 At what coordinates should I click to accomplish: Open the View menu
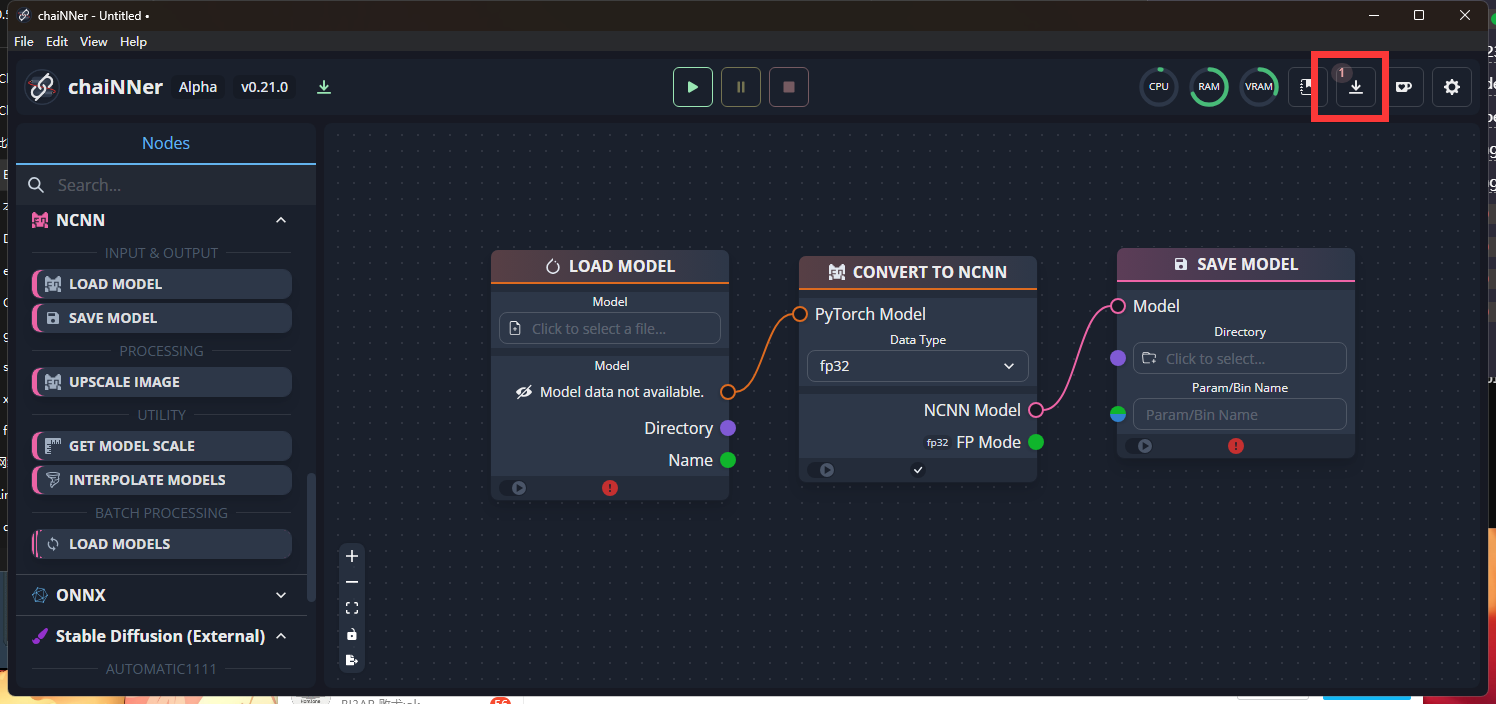point(94,42)
